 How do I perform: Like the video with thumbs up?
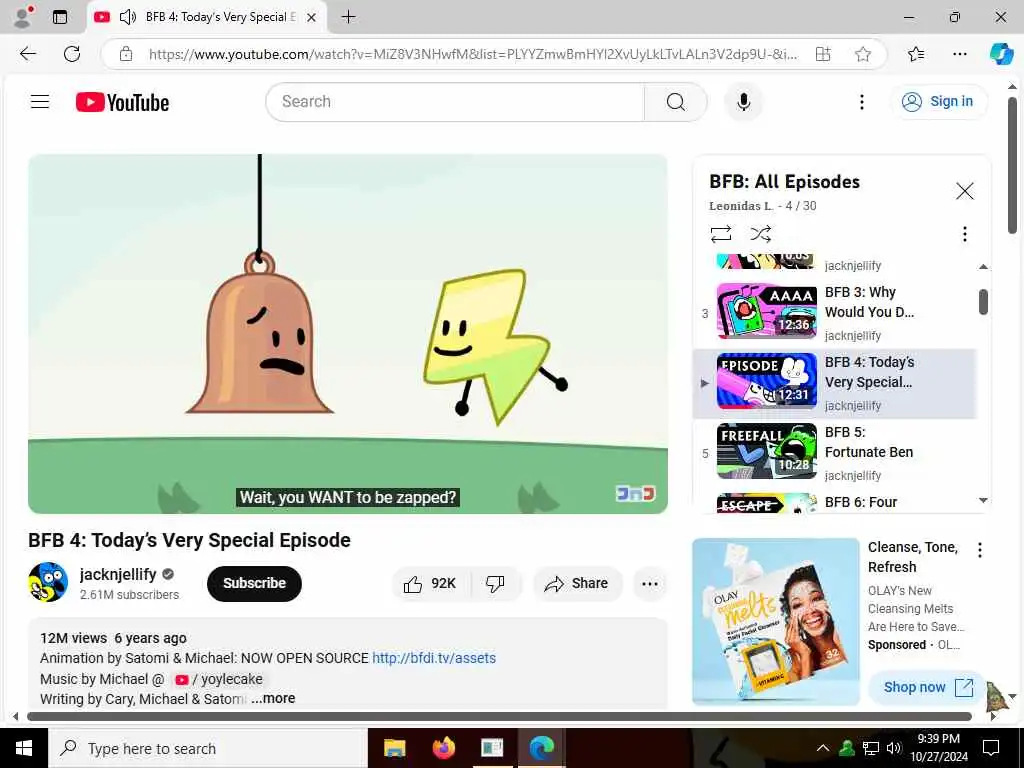tap(429, 583)
